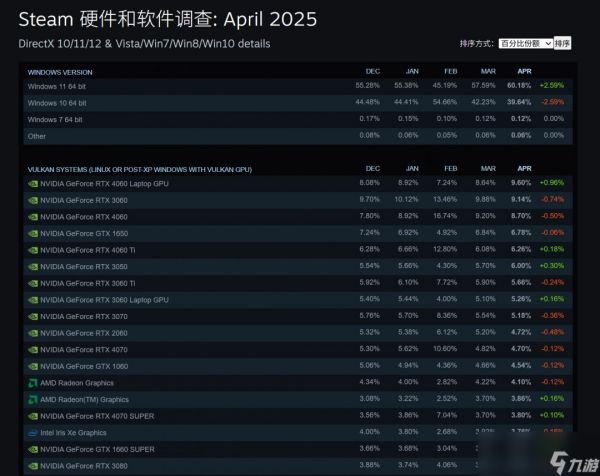Click NVIDIA icon beside RTX 3080

33,466
